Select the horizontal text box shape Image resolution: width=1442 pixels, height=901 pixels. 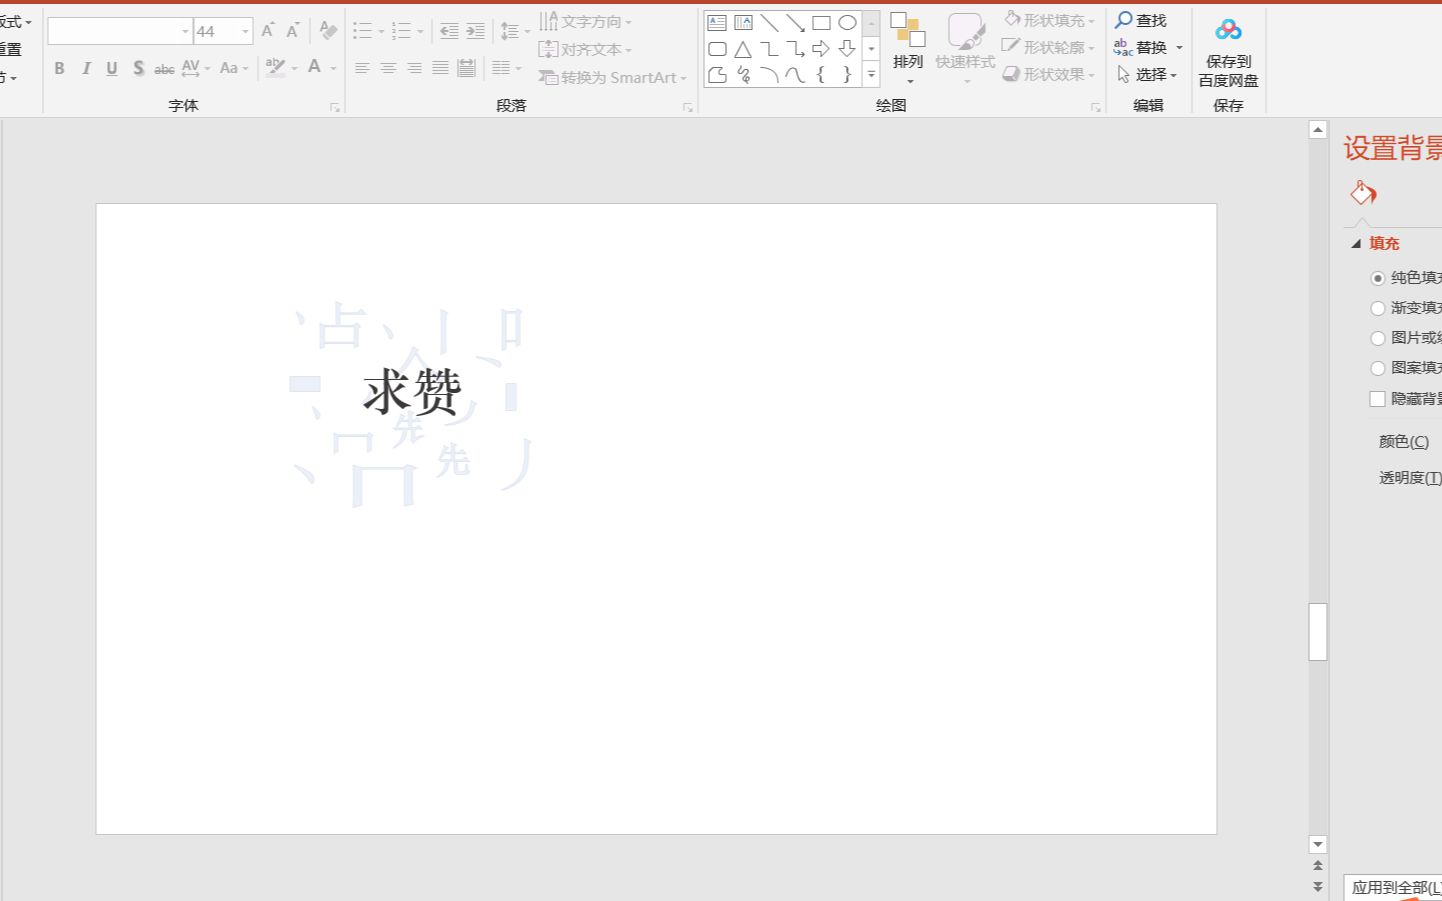(717, 22)
